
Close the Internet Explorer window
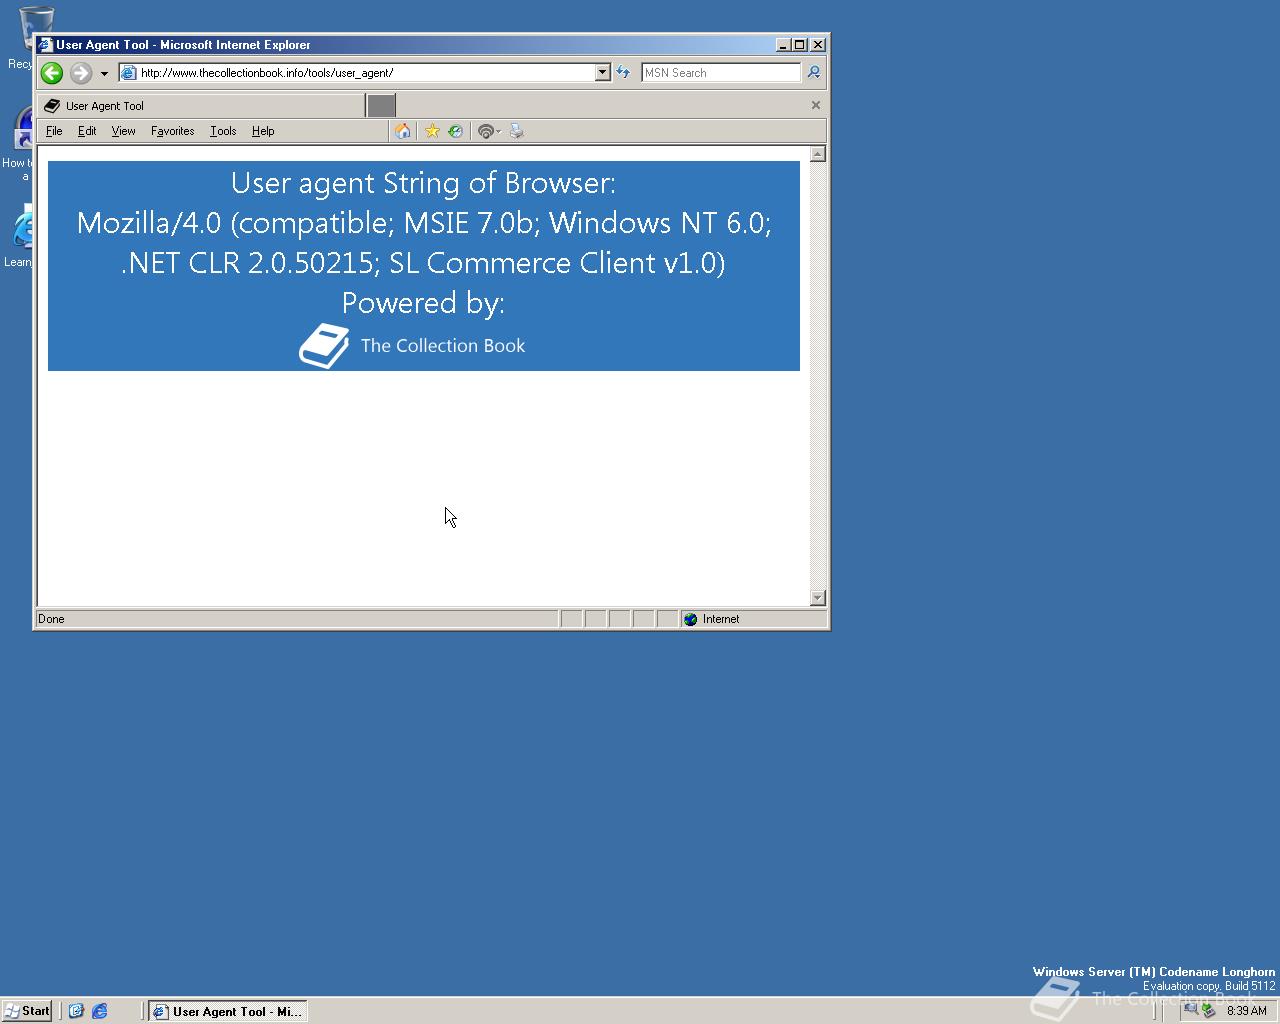click(818, 45)
